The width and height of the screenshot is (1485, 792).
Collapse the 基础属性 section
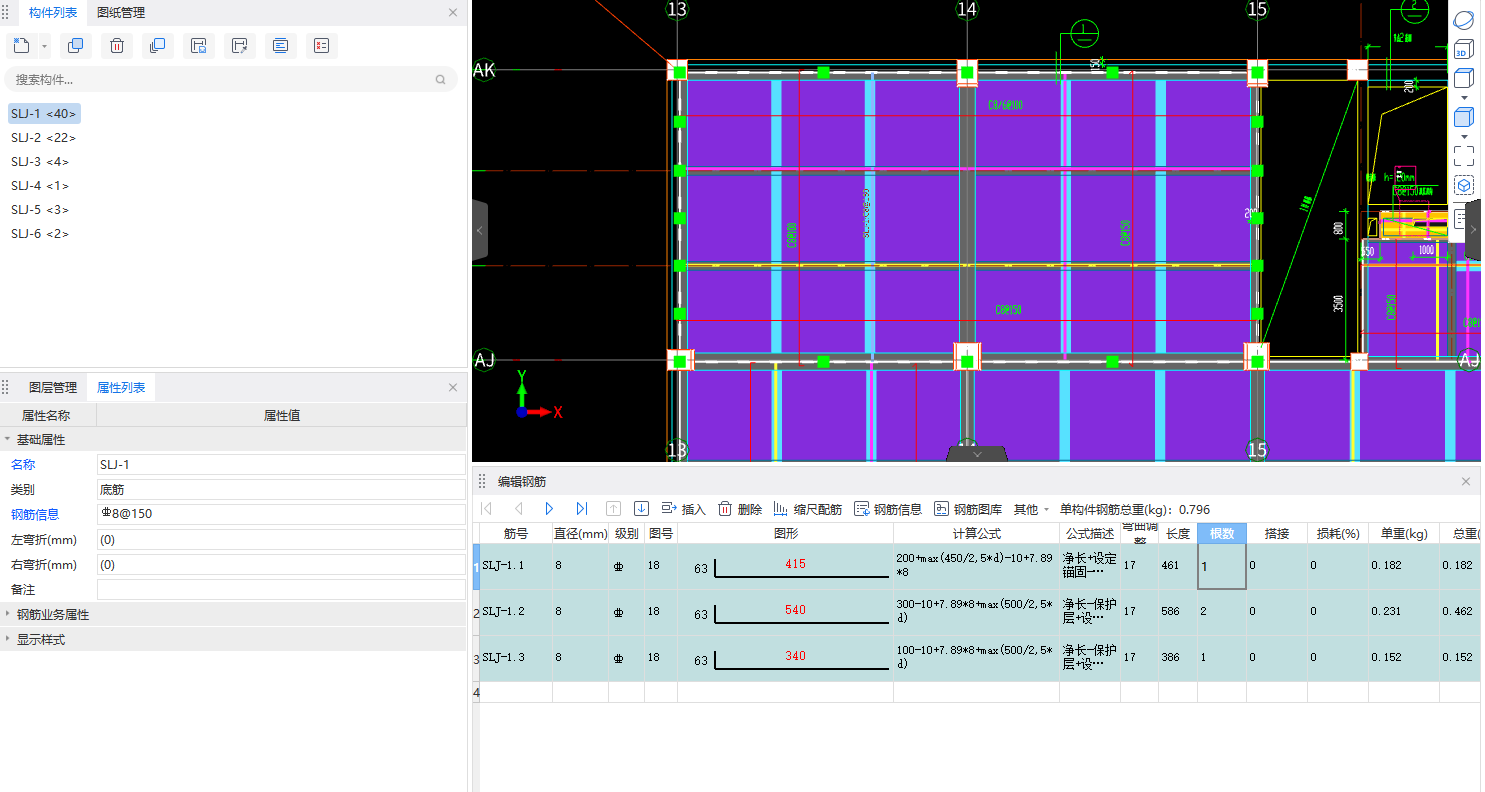point(8,439)
